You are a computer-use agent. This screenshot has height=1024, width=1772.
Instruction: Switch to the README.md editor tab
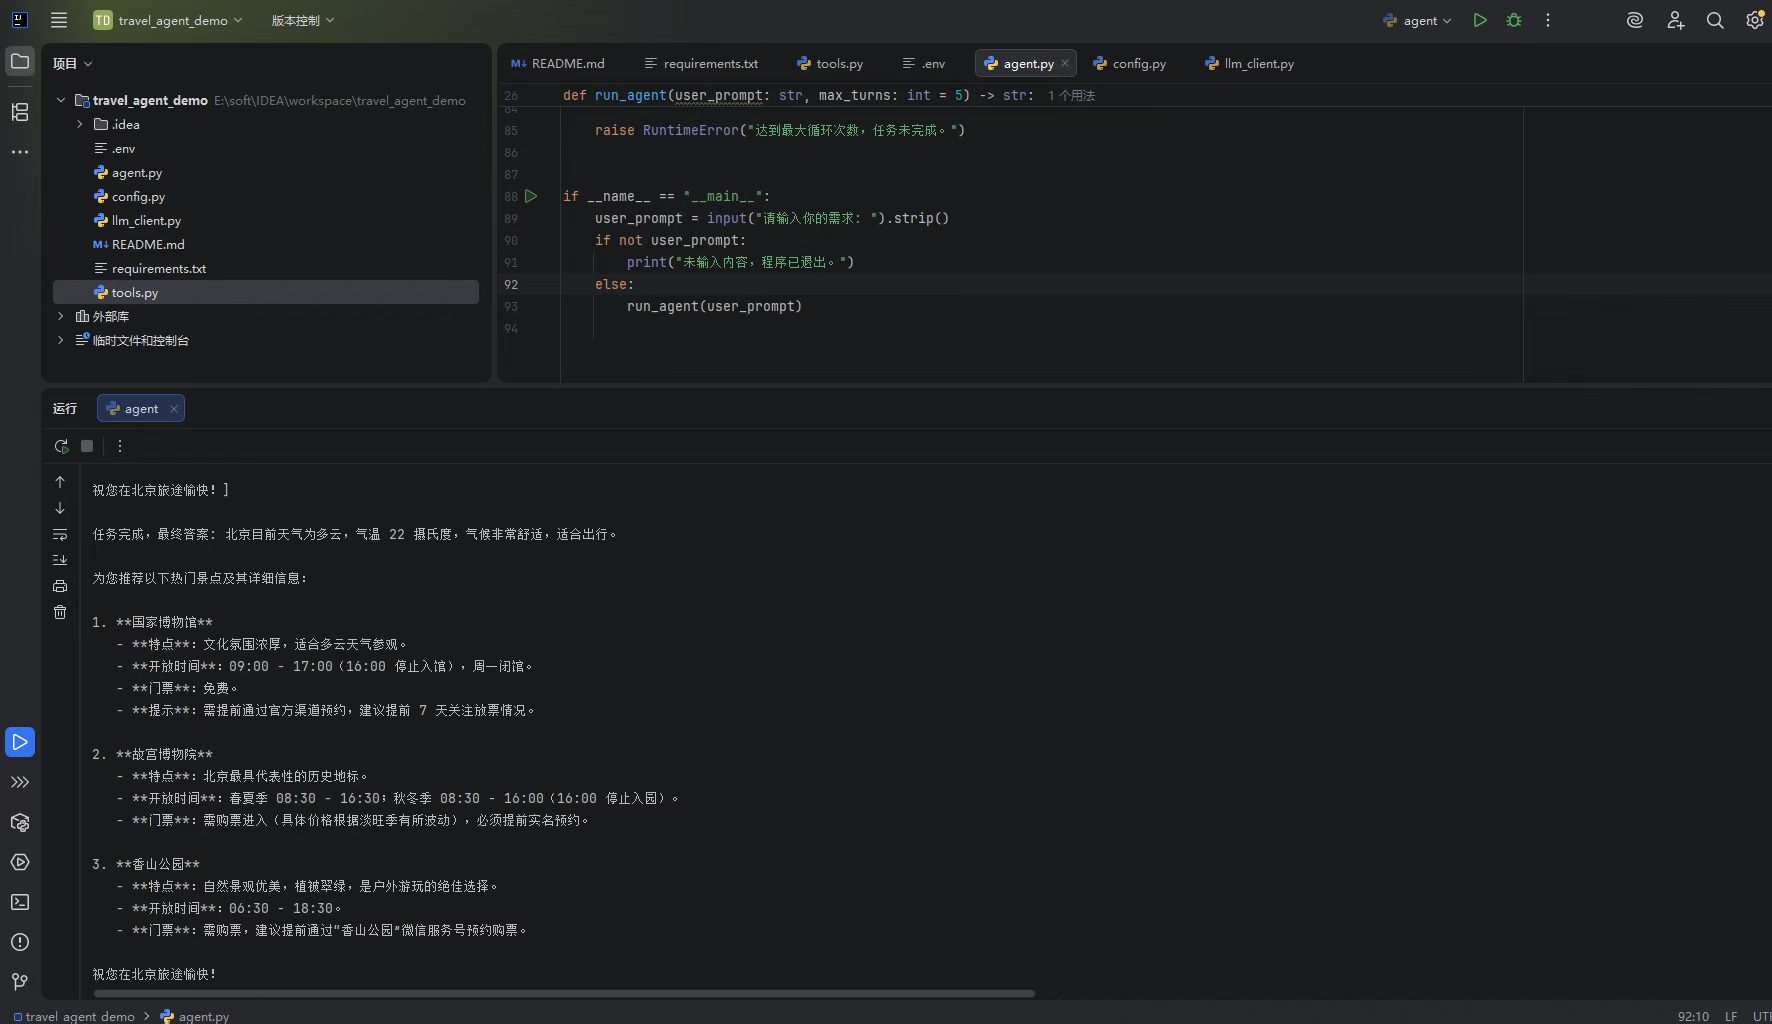tap(558, 63)
